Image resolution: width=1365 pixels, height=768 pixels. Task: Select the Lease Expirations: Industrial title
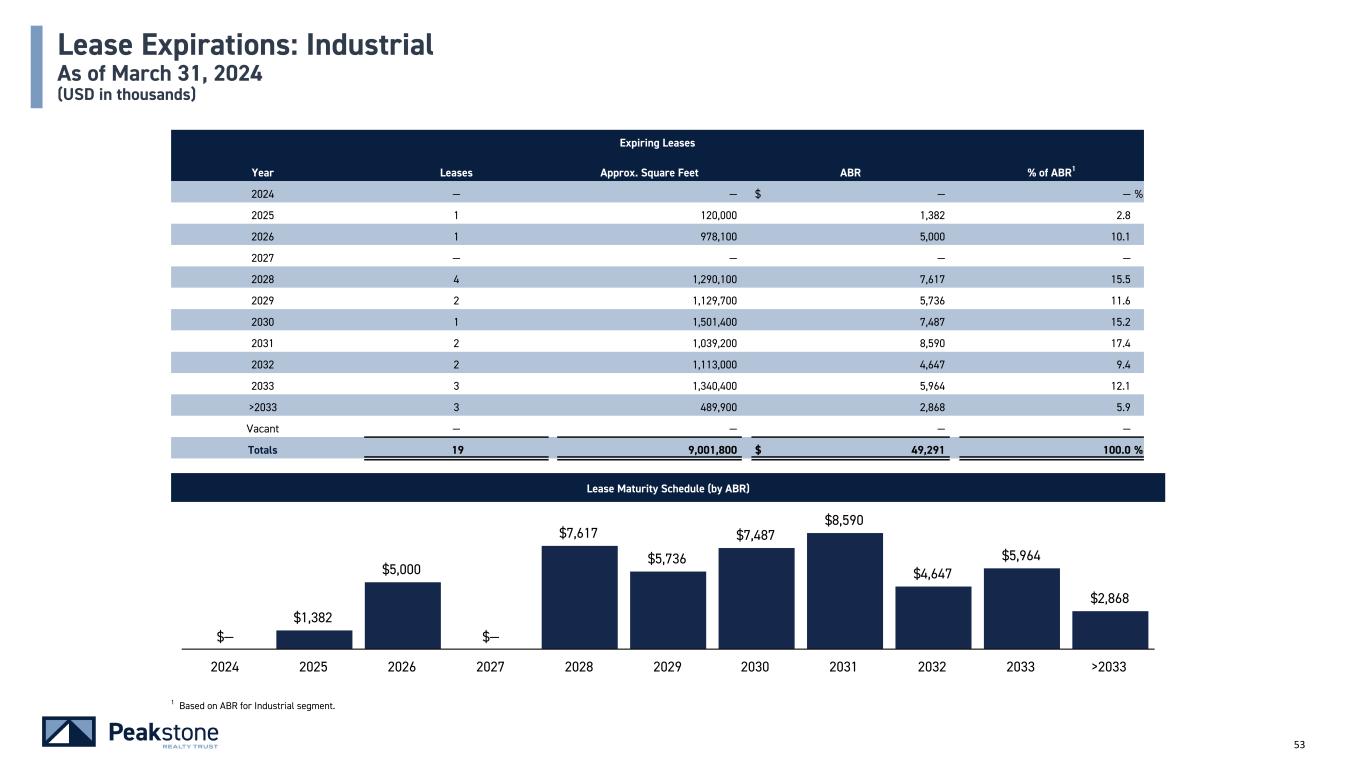245,45
